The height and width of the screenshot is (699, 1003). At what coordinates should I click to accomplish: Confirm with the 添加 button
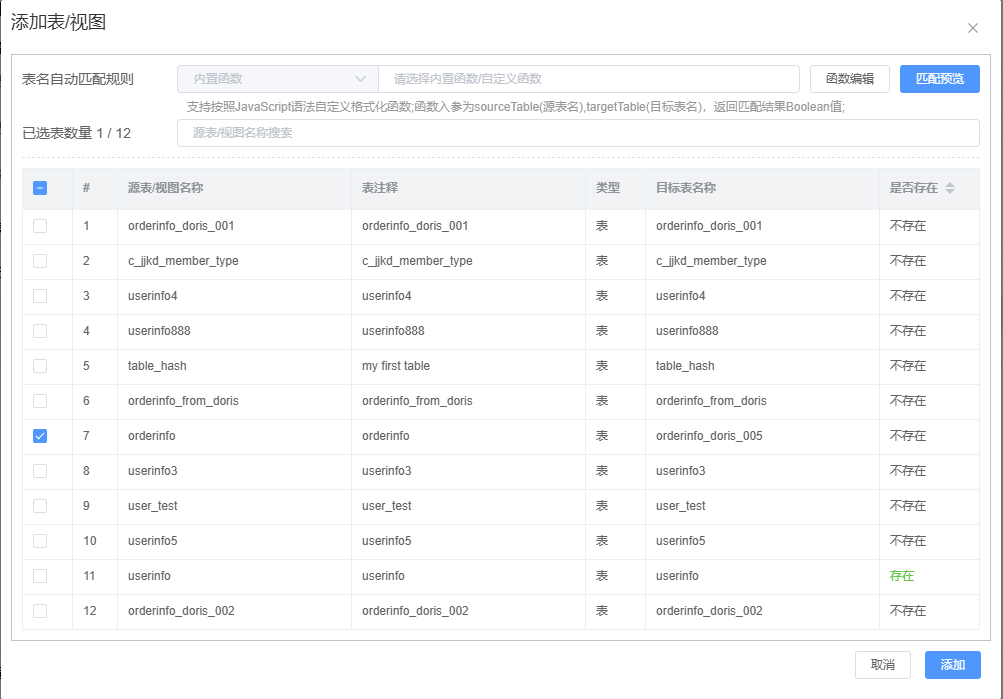952,665
